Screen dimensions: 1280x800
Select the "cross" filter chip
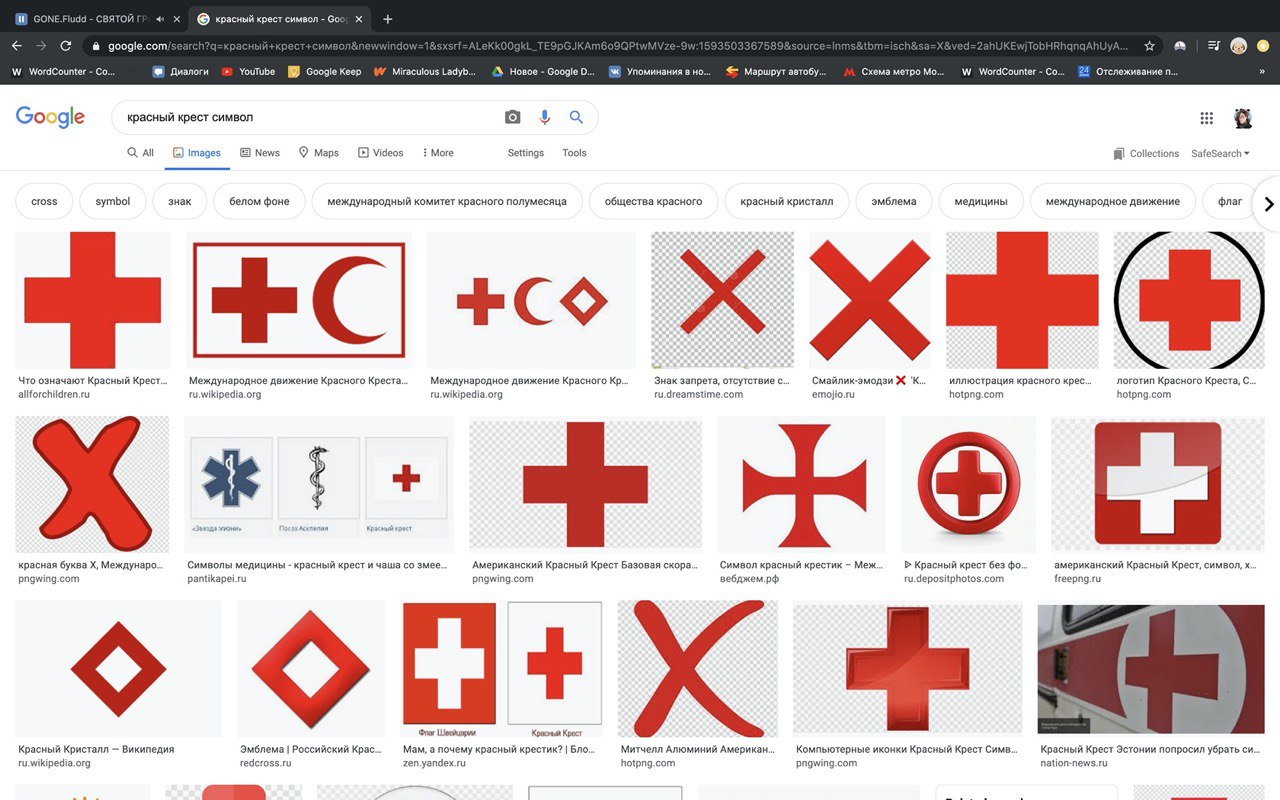click(44, 201)
